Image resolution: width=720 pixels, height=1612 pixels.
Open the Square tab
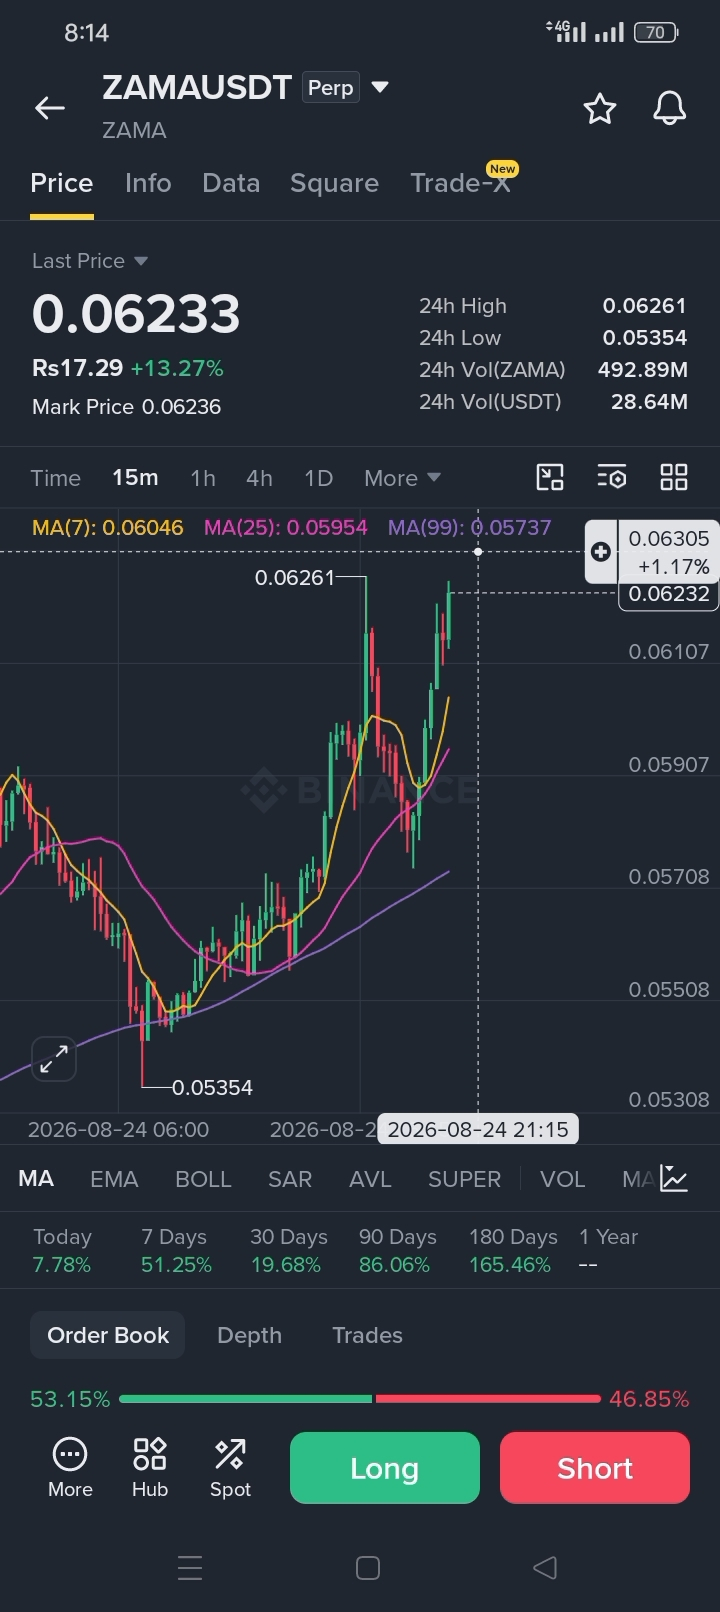[334, 183]
